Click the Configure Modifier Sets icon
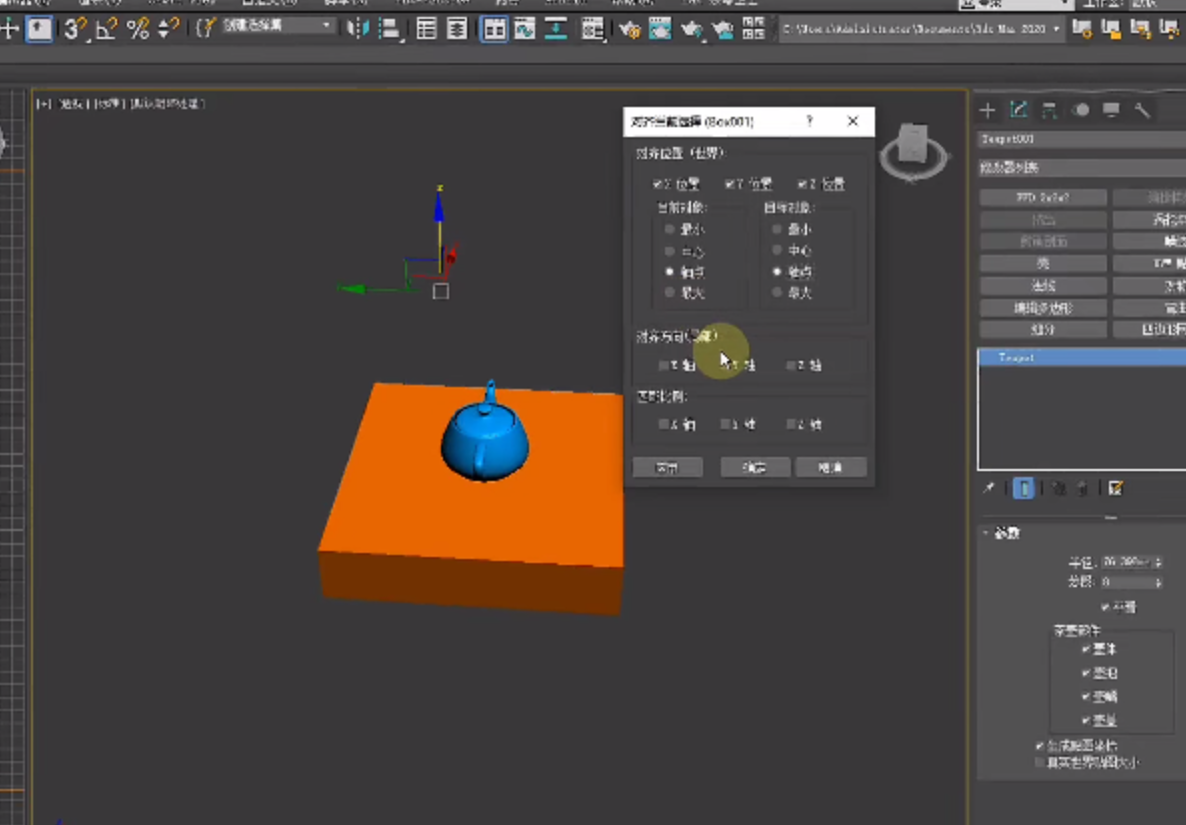 pyautogui.click(x=1116, y=488)
